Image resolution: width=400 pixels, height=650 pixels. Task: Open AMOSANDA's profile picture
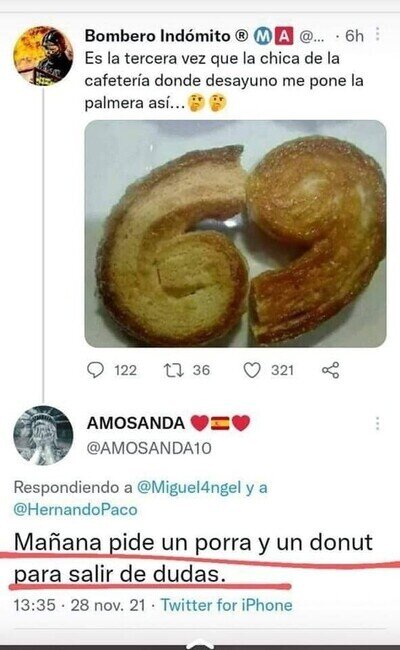pos(43,435)
